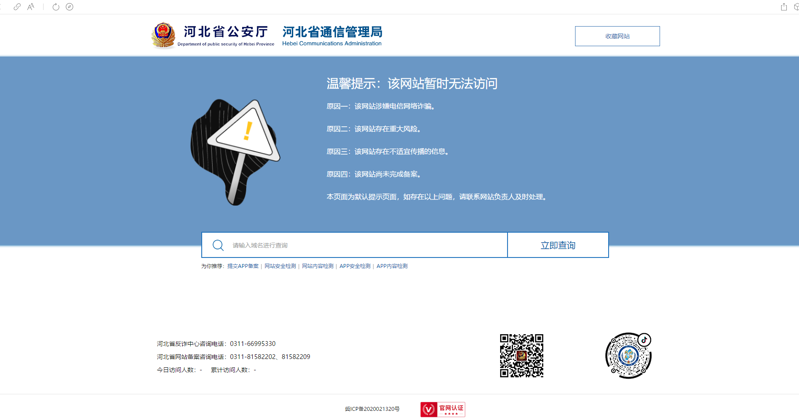This screenshot has width=799, height=420.
Task: Click the read-aloud text icon in toolbar
Action: point(31,7)
